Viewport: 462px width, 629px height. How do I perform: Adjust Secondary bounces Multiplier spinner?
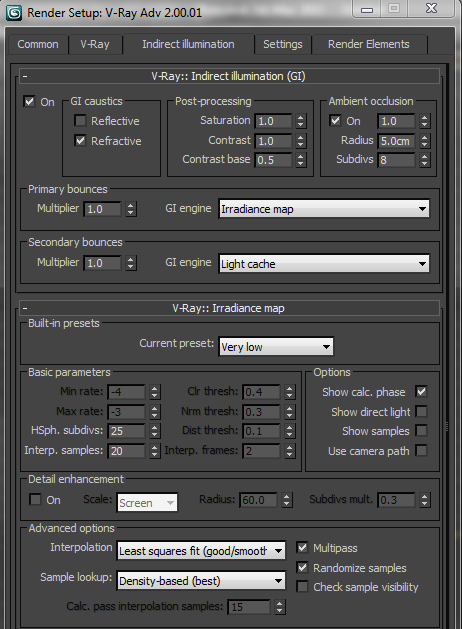131,263
